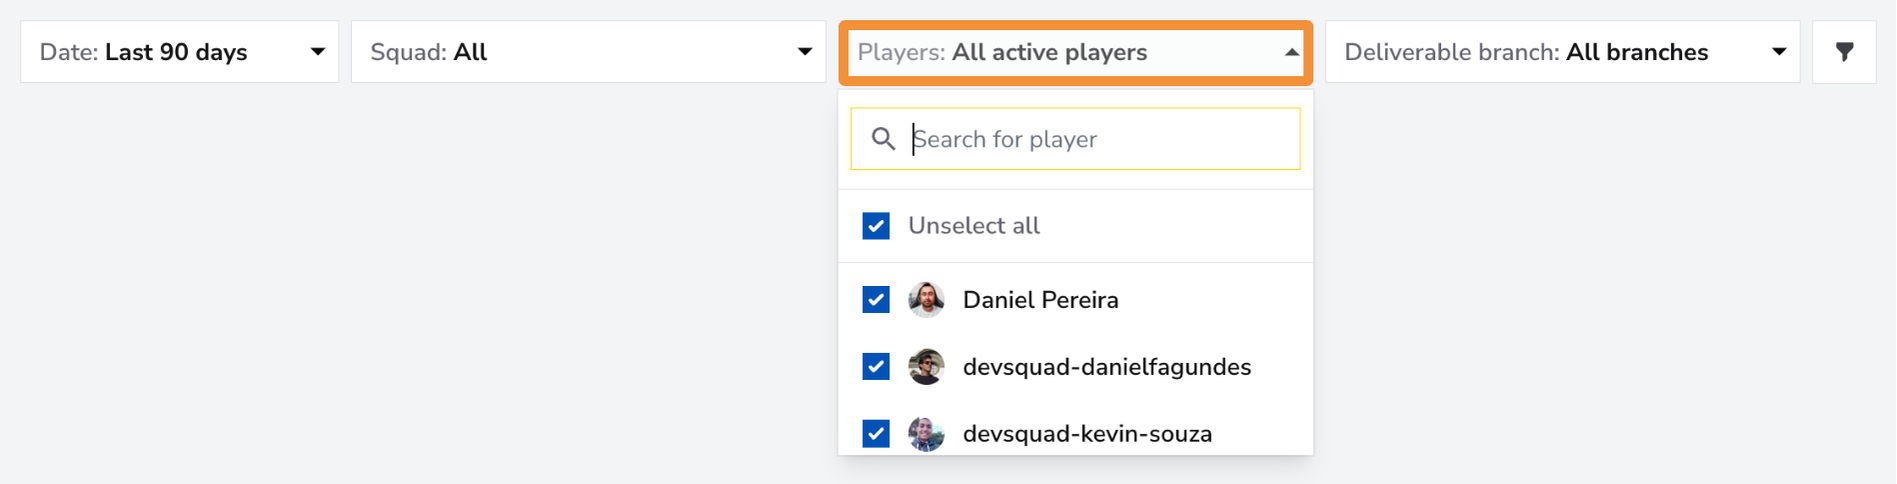Click devsquad-danielfagundes avatar picture
Viewport: 1897px width, 484px height.
[x=926, y=367]
